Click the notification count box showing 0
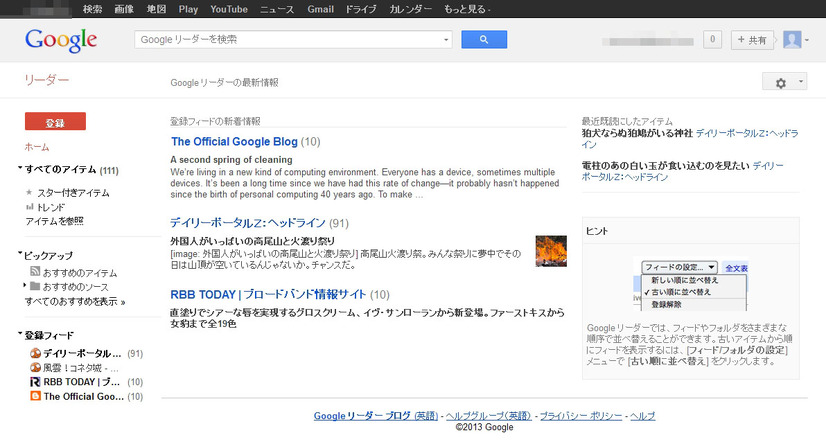 pyautogui.click(x=712, y=40)
